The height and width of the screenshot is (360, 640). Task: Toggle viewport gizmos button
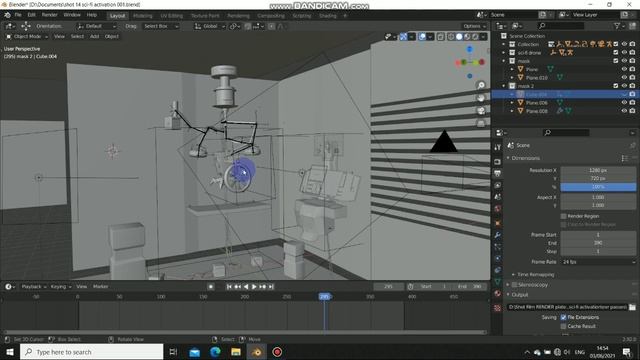(x=403, y=37)
